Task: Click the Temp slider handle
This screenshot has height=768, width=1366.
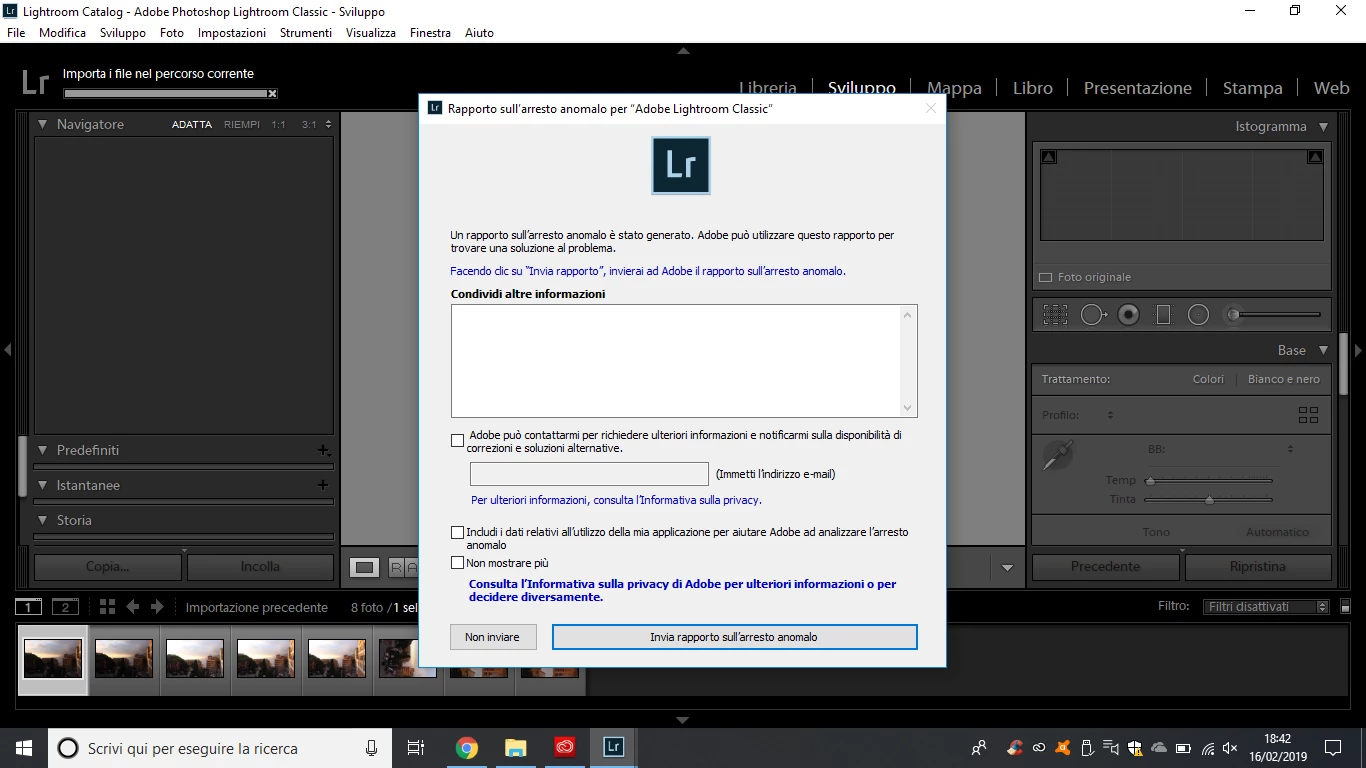Action: coord(1150,481)
